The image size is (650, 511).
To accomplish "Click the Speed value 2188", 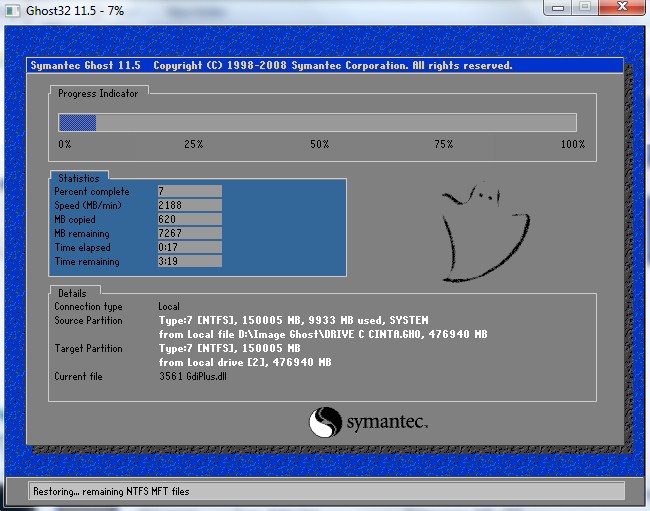I will point(189,205).
